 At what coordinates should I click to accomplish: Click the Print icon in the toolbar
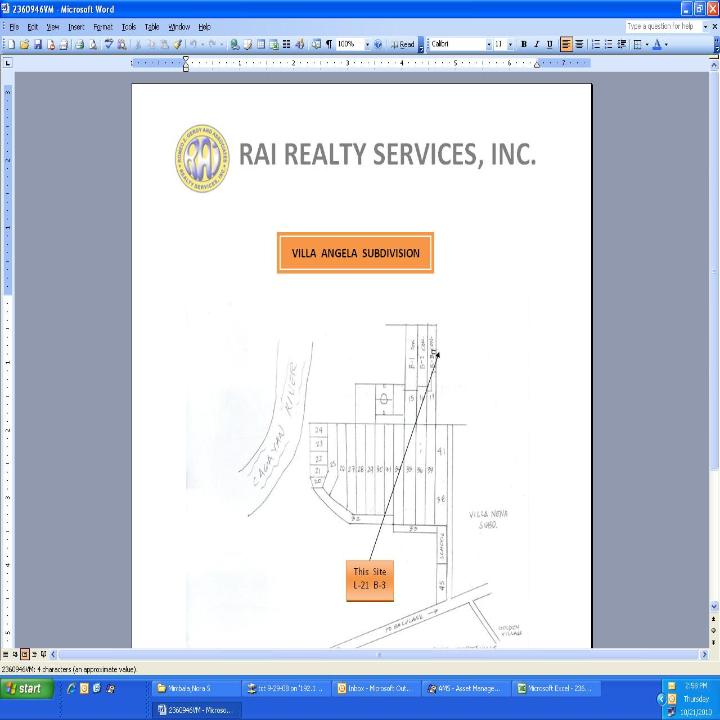point(79,45)
